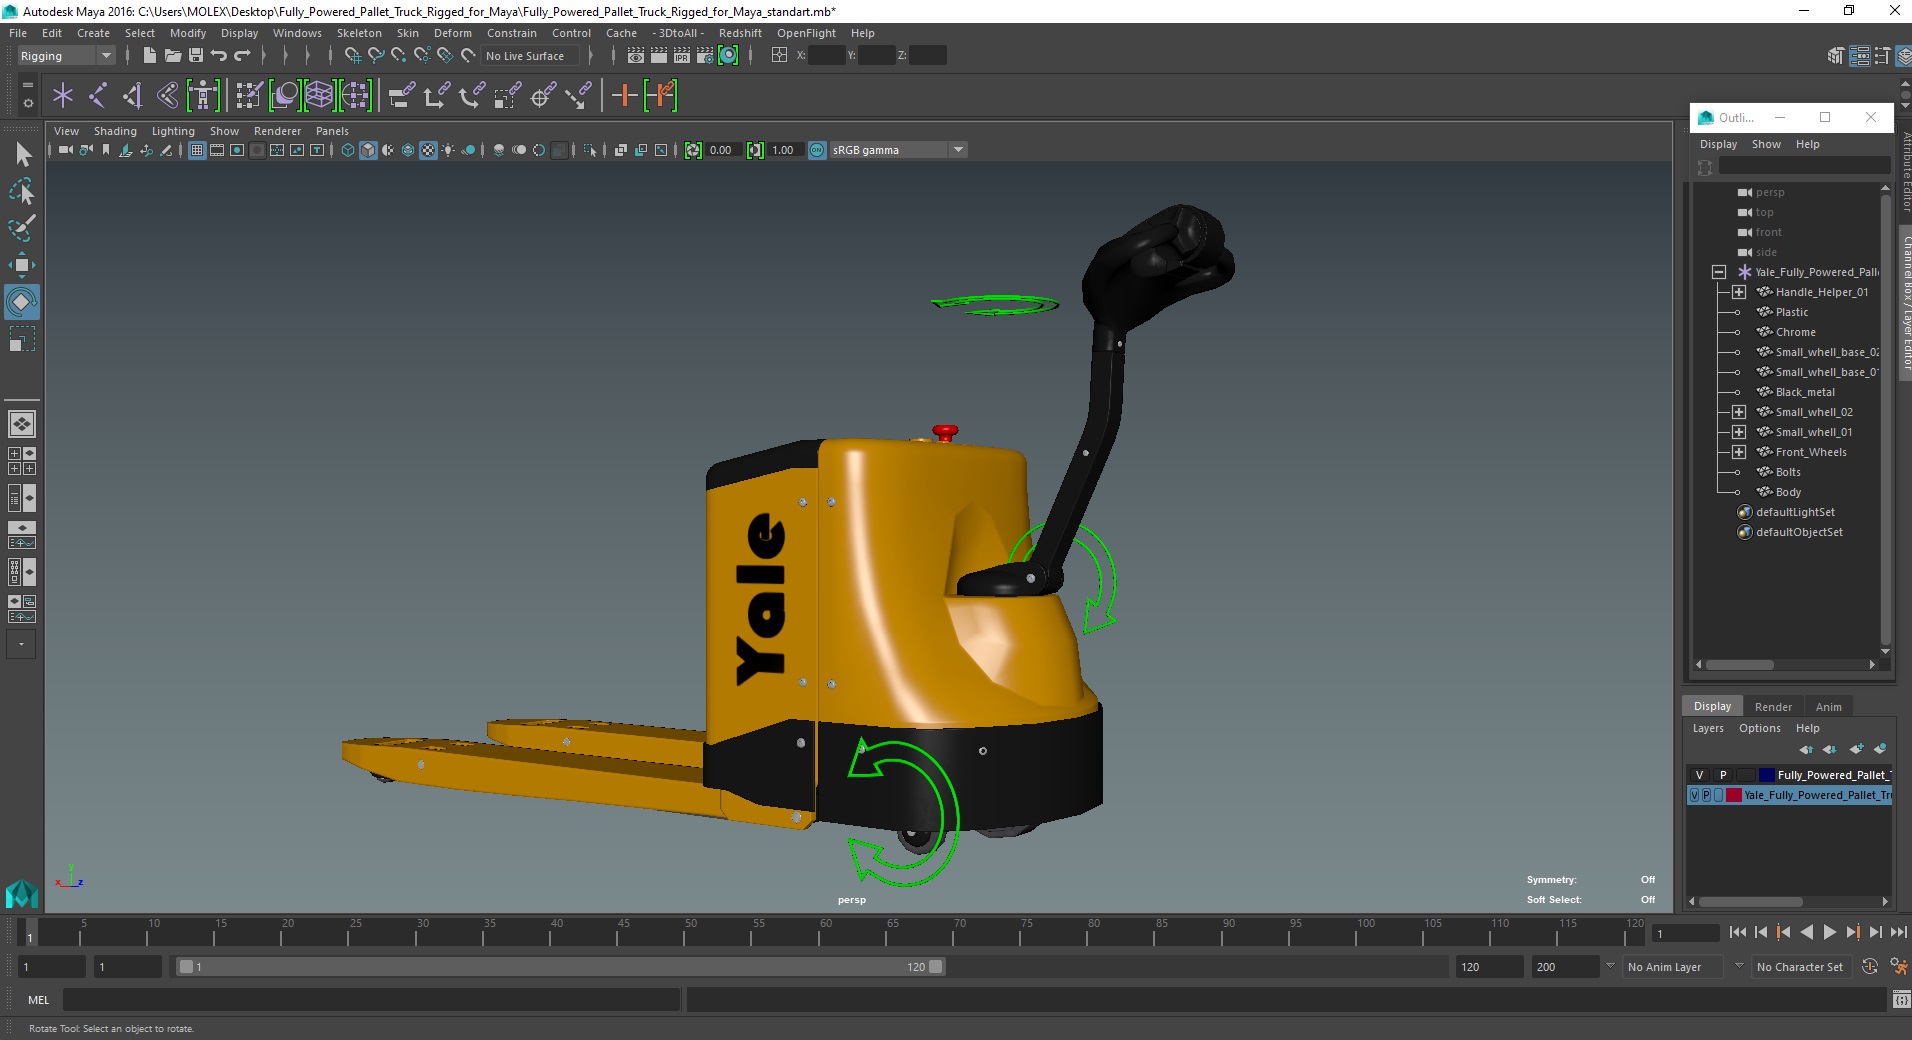Toggle Use All Lights in viewport
The width and height of the screenshot is (1912, 1040).
[448, 150]
